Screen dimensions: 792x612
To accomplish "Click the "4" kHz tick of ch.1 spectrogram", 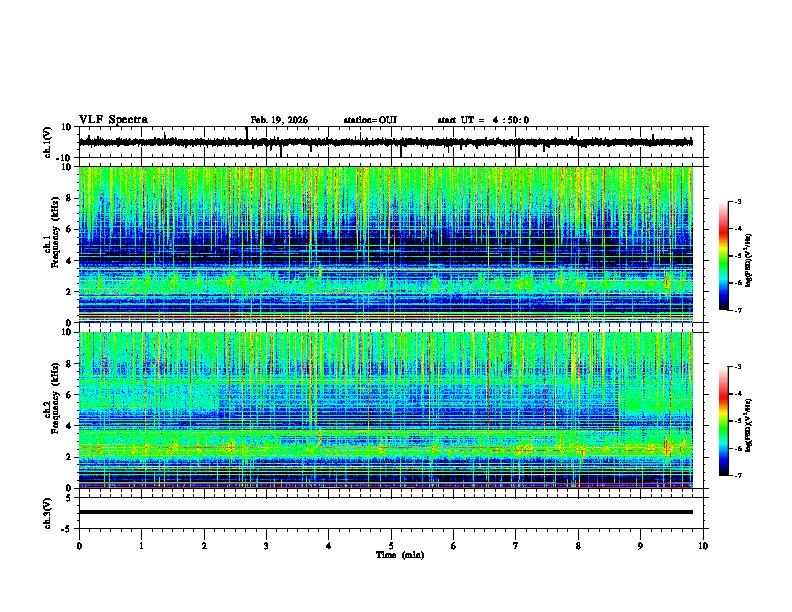I will tap(69, 261).
